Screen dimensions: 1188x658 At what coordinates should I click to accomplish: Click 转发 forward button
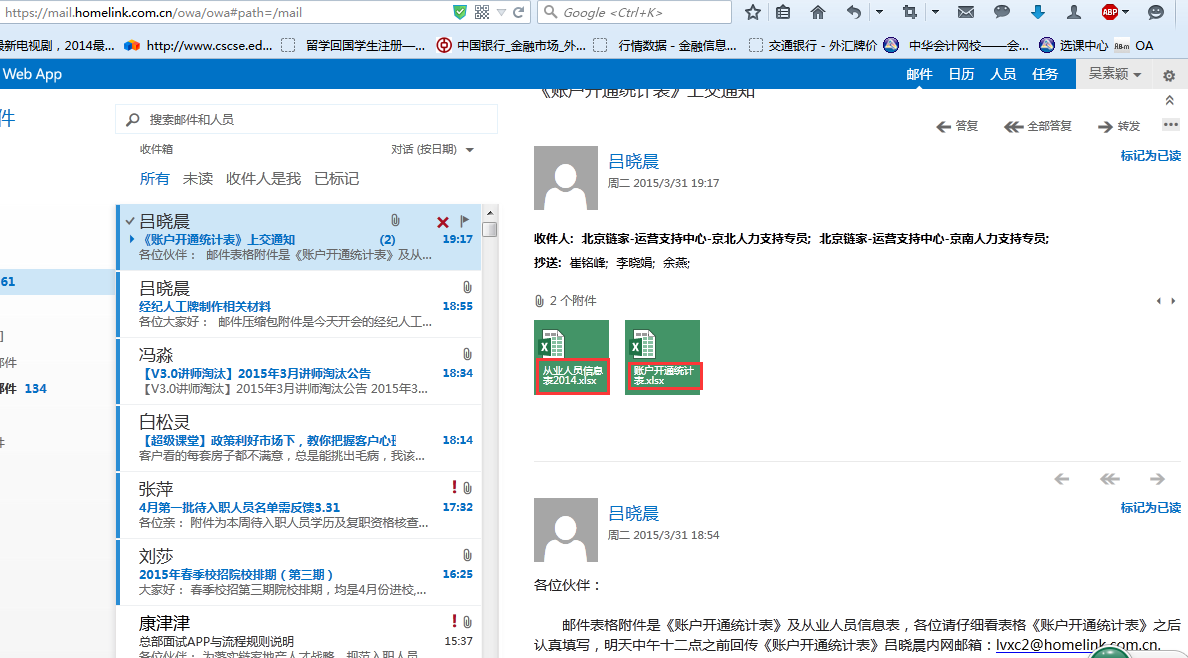(1118, 126)
